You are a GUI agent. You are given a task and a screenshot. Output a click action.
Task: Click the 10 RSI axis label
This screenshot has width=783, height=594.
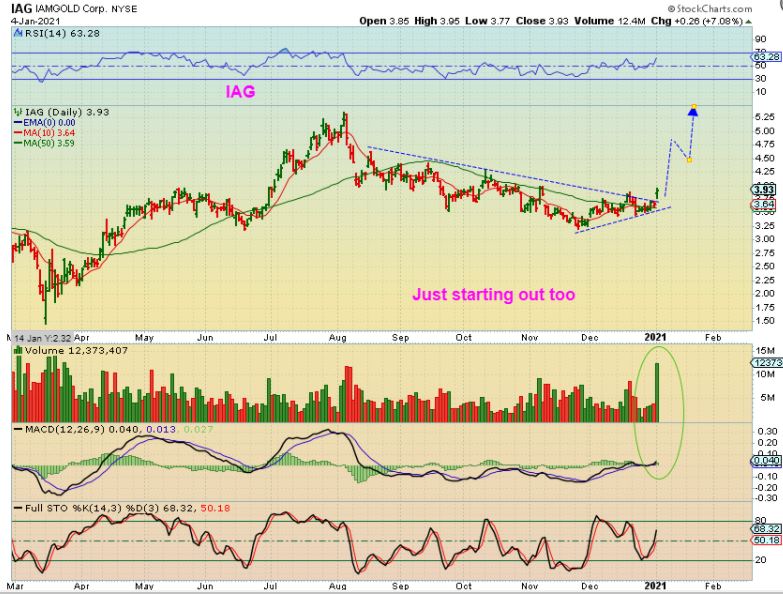(x=761, y=92)
